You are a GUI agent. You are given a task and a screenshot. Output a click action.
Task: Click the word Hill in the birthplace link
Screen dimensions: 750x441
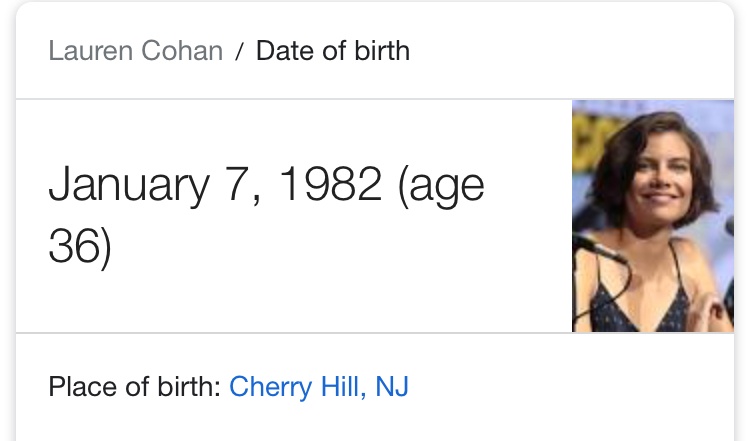342,386
